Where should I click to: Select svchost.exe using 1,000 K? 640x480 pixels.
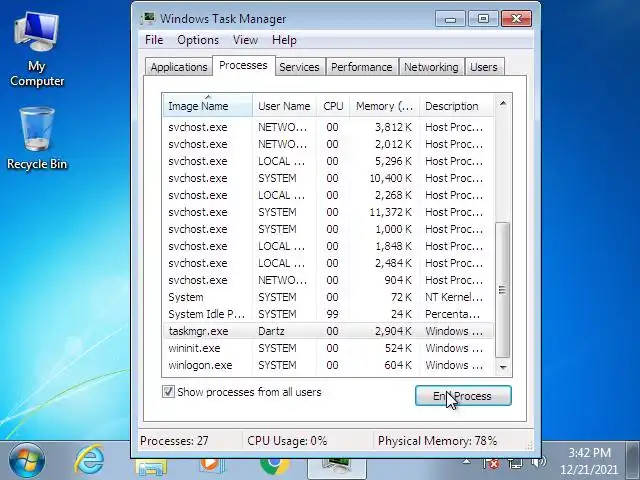[328, 229]
